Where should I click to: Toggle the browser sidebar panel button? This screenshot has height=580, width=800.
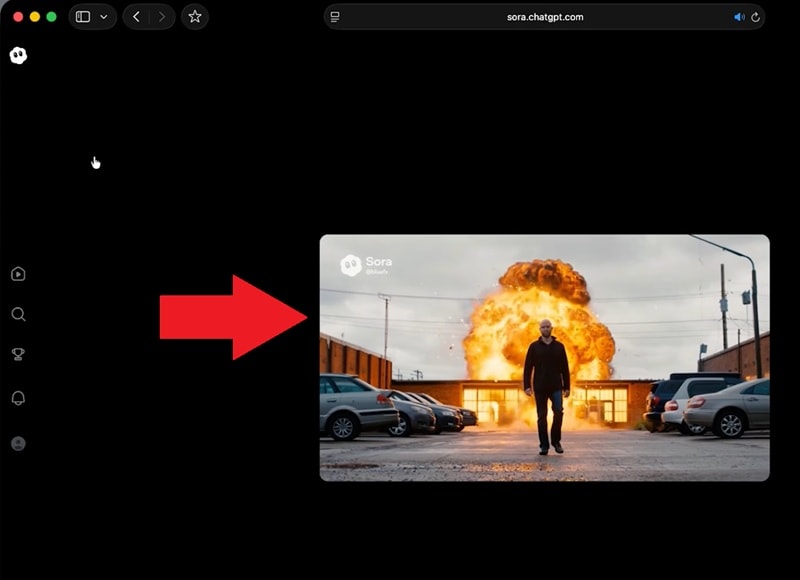point(83,17)
